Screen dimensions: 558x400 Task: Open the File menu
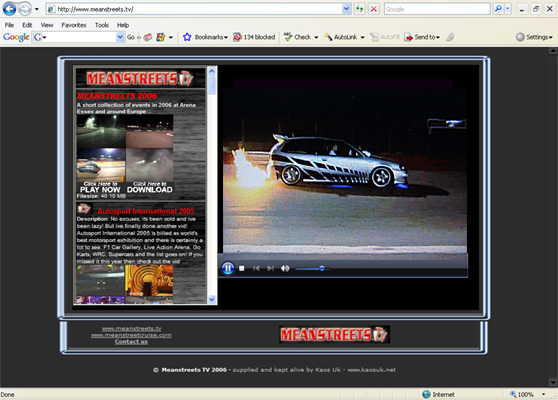pos(9,25)
